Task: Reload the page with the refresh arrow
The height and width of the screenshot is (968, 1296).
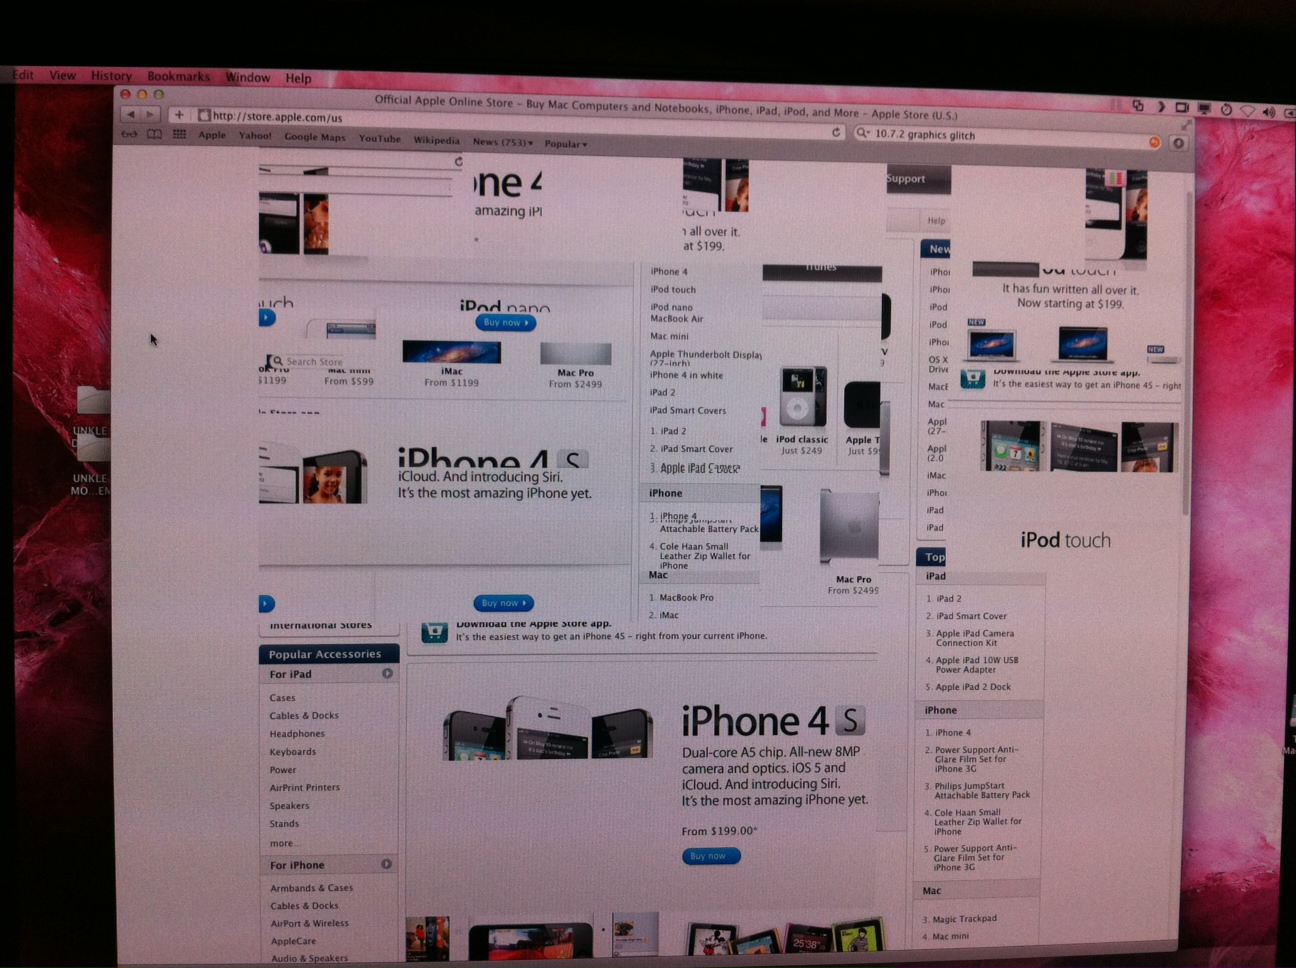Action: pos(836,132)
